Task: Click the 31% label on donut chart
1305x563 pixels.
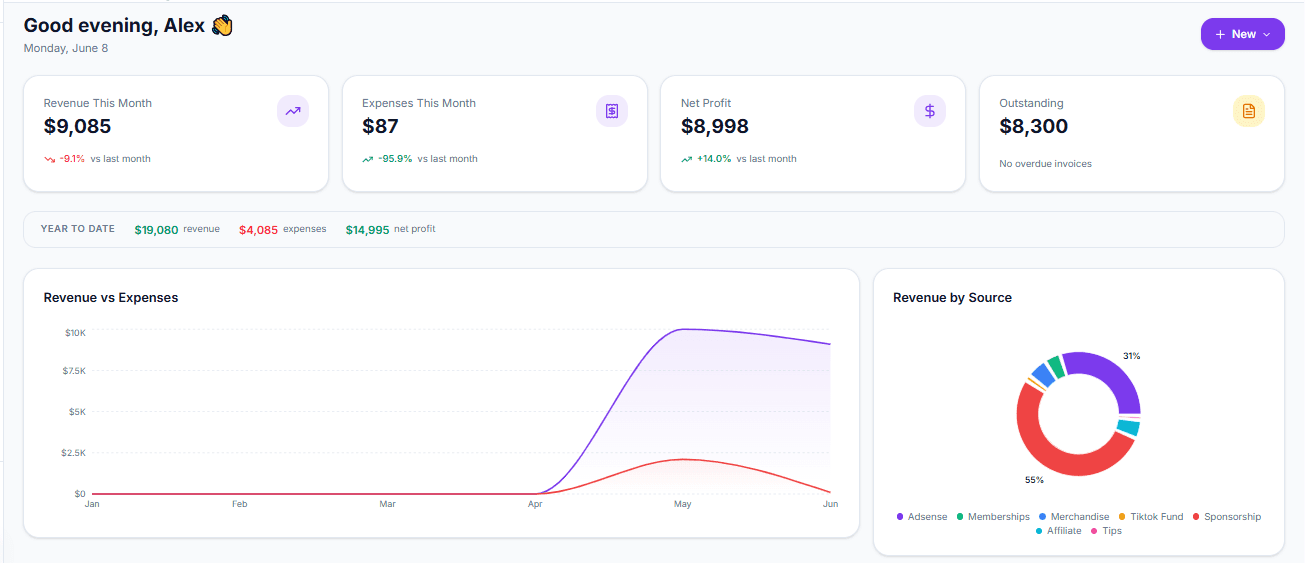Action: click(x=1131, y=356)
